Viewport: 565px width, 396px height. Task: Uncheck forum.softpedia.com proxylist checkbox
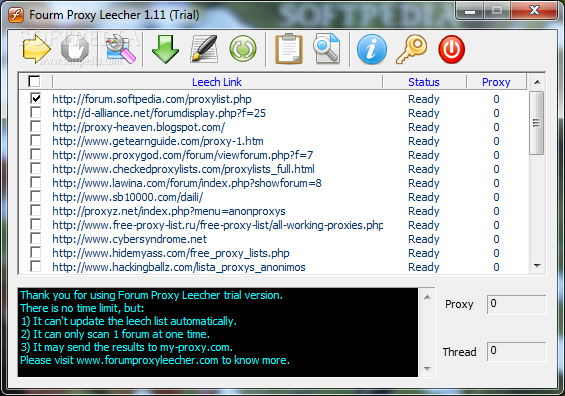pos(36,98)
